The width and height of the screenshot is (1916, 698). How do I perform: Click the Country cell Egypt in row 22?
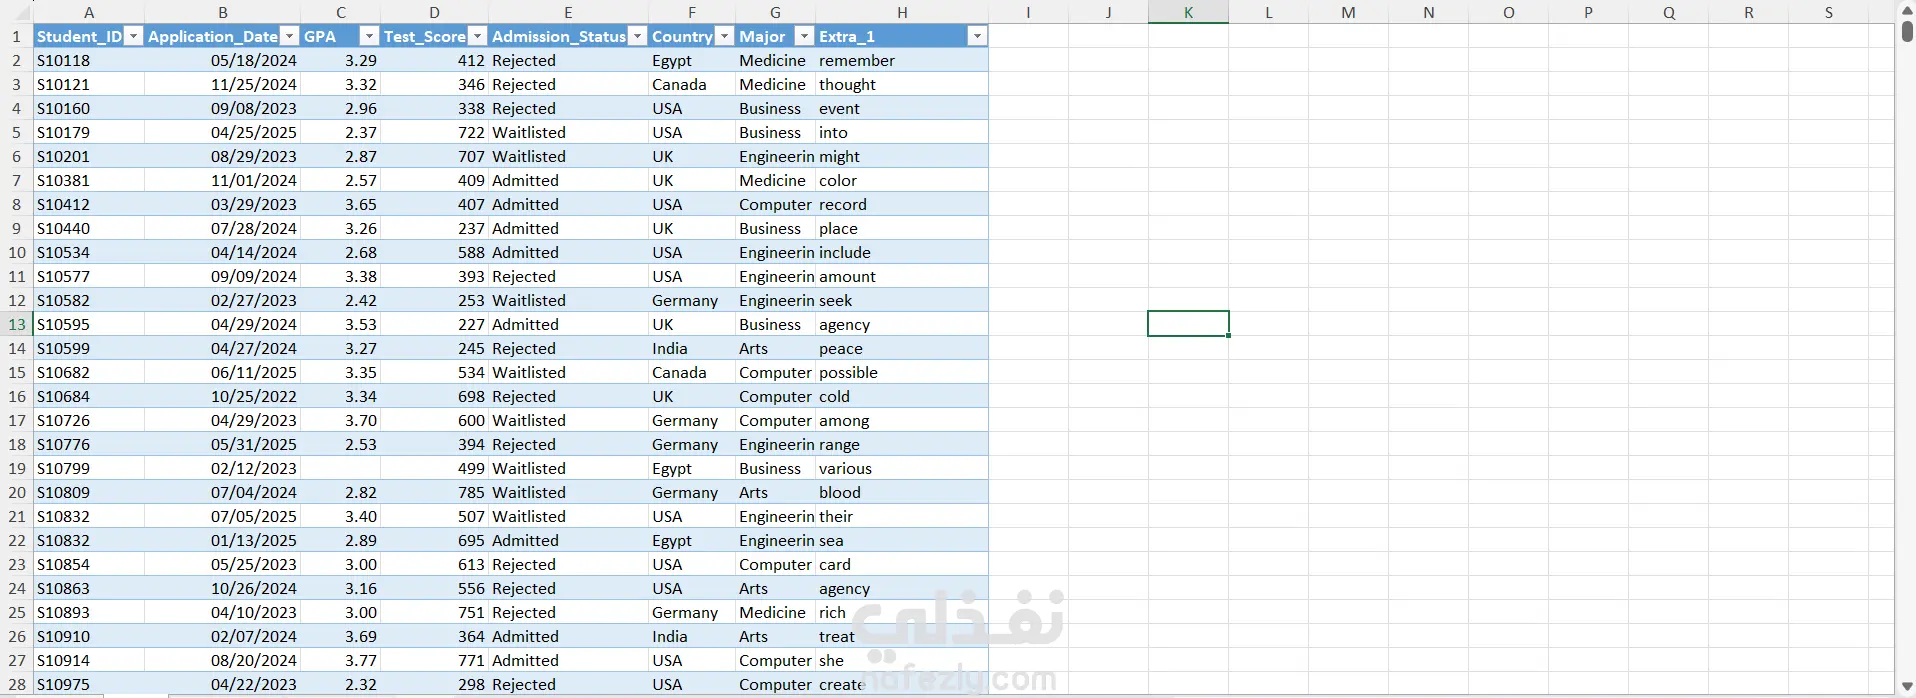tap(692, 540)
